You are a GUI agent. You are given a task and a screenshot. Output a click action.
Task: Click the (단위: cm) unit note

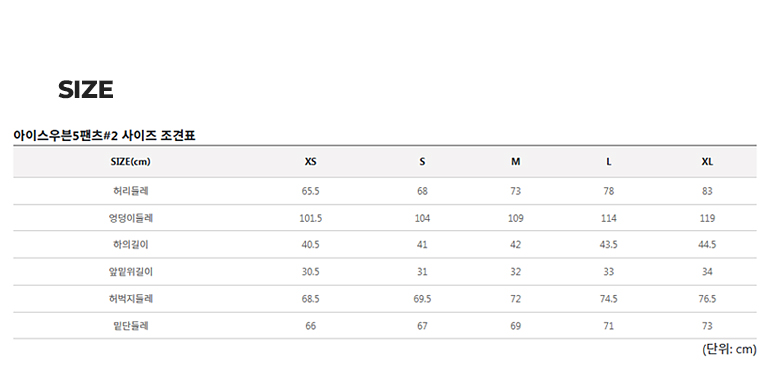(729, 349)
